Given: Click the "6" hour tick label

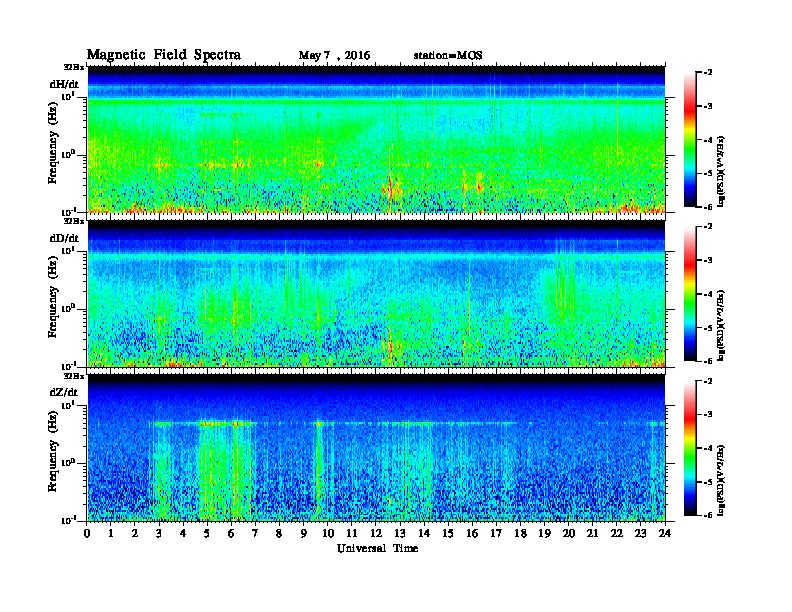Looking at the screenshot, I should pyautogui.click(x=231, y=533).
